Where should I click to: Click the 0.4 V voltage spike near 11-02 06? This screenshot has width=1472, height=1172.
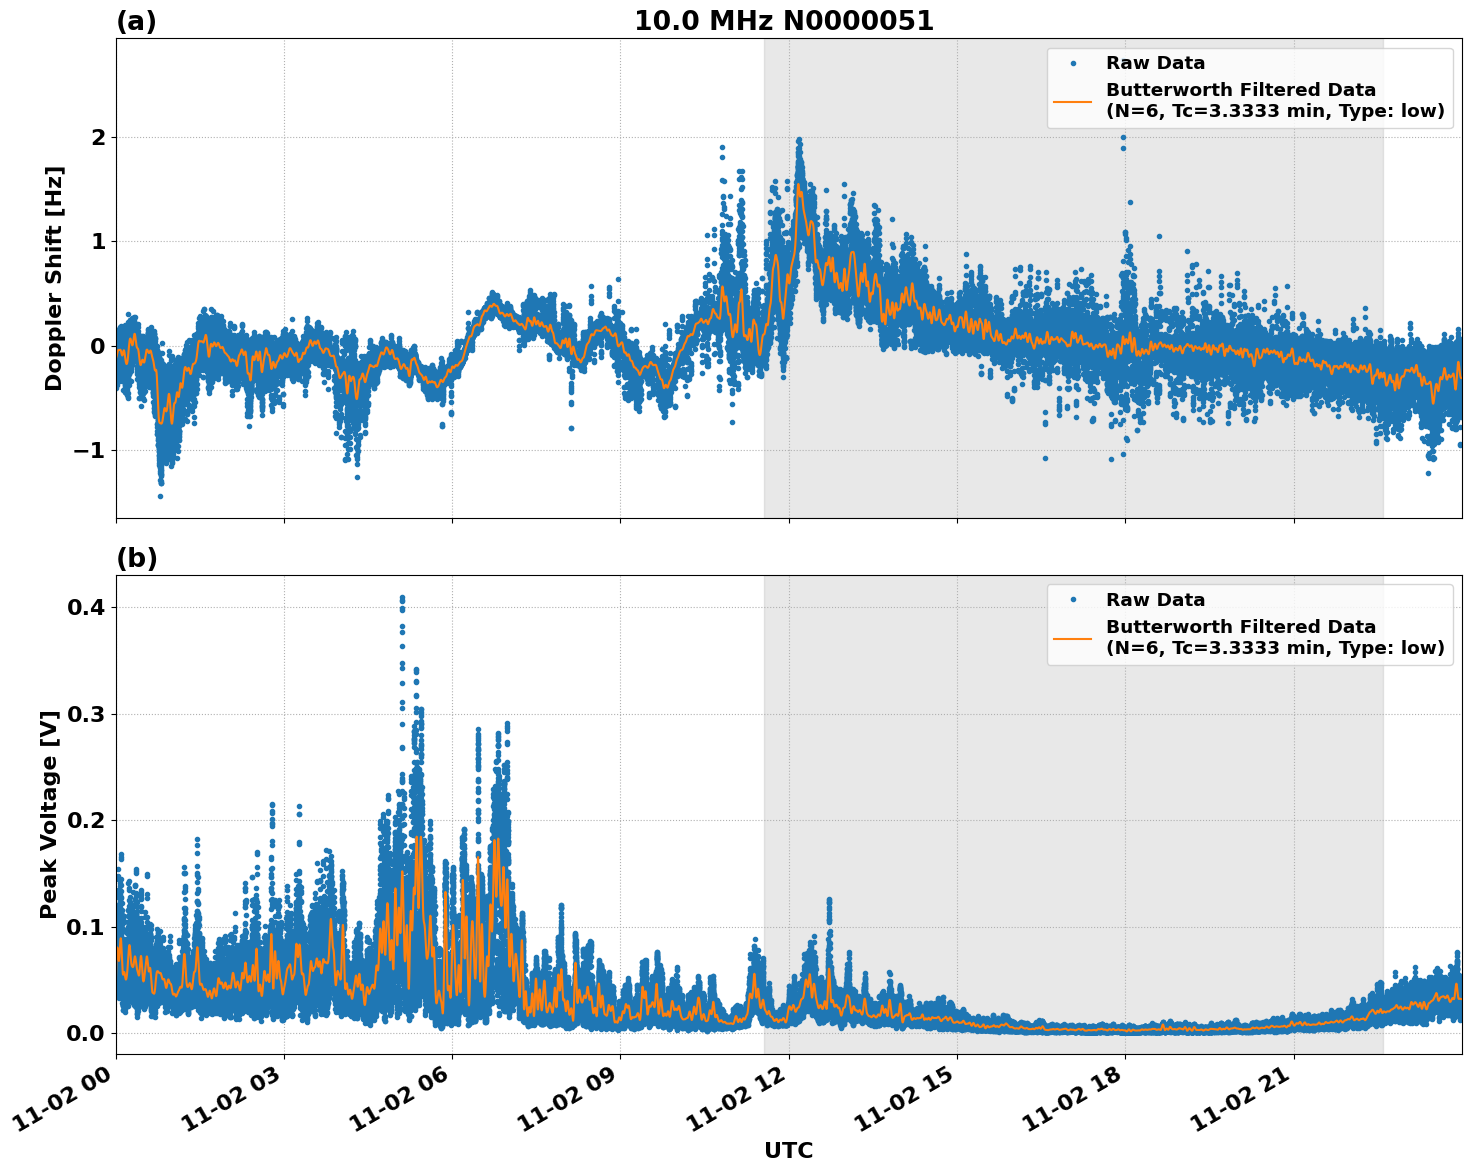point(401,598)
